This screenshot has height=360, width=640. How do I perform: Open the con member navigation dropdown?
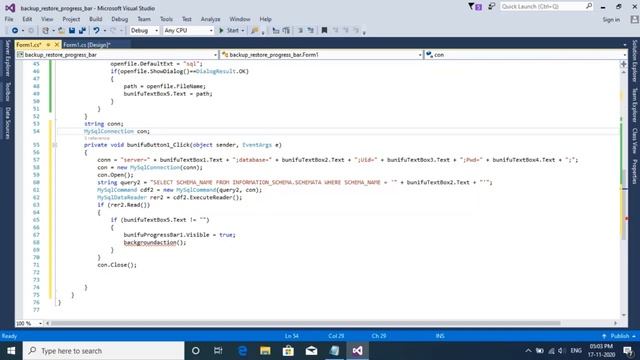526,54
